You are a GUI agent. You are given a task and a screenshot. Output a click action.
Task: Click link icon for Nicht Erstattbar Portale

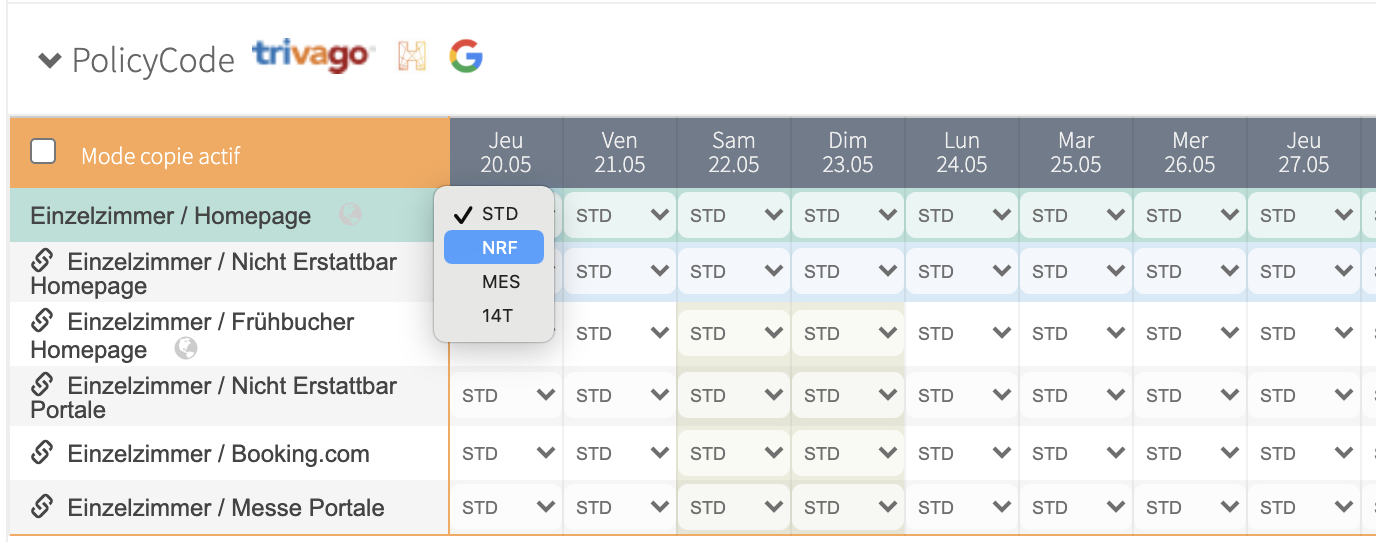click(42, 384)
